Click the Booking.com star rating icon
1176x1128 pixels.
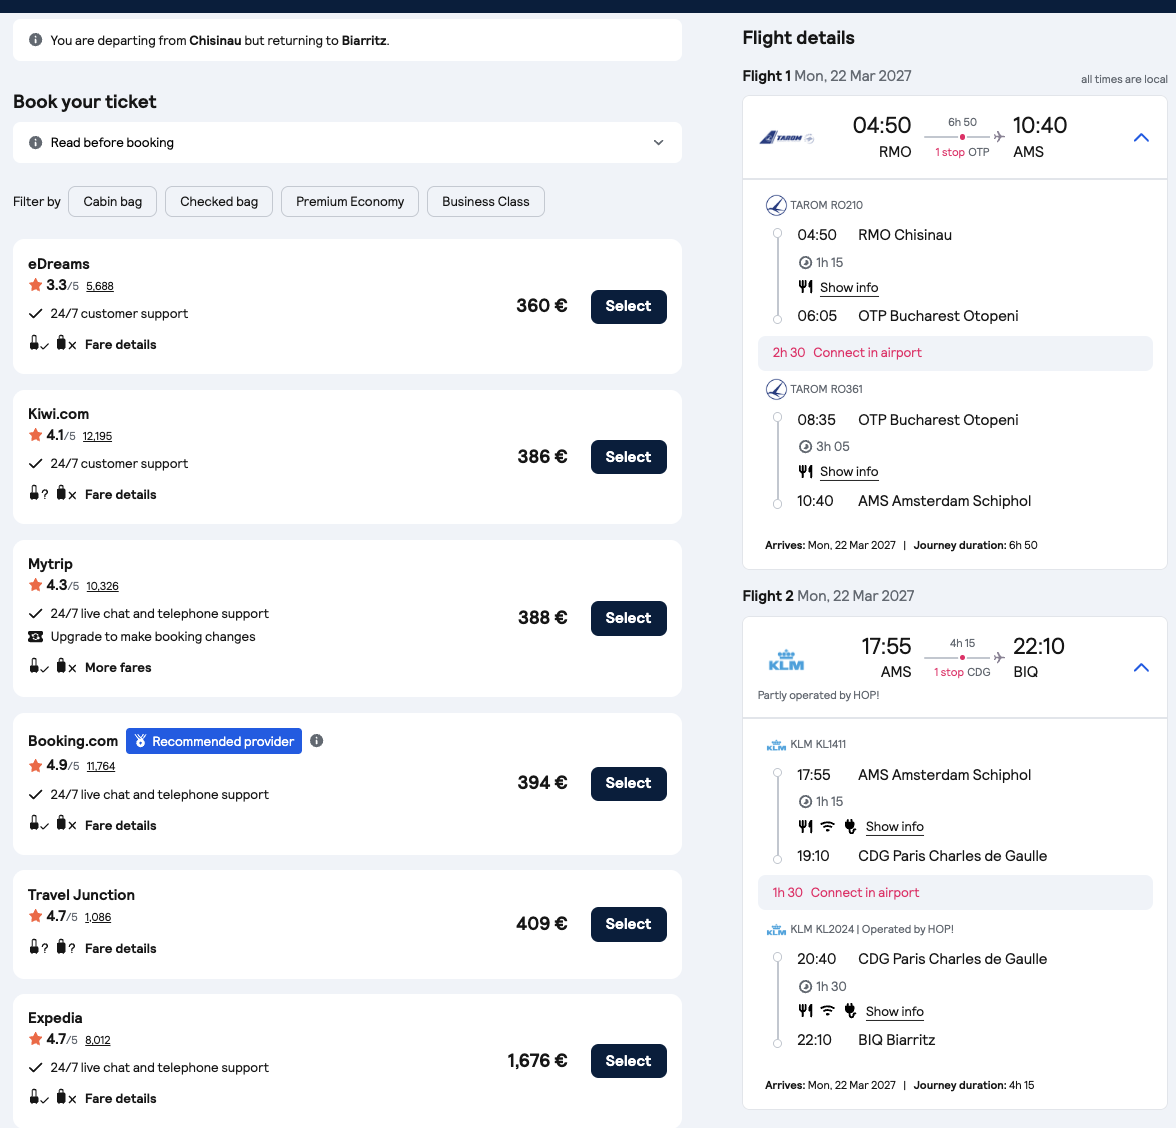pos(35,766)
